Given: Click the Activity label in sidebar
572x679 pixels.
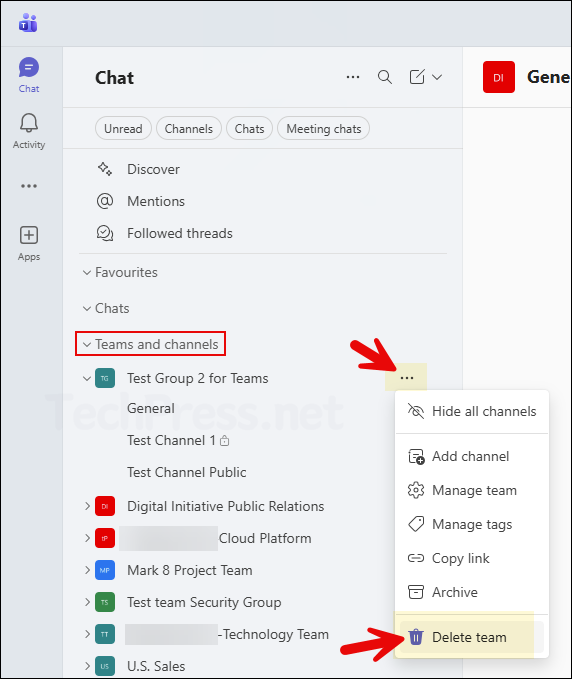Looking at the screenshot, I should point(29,145).
